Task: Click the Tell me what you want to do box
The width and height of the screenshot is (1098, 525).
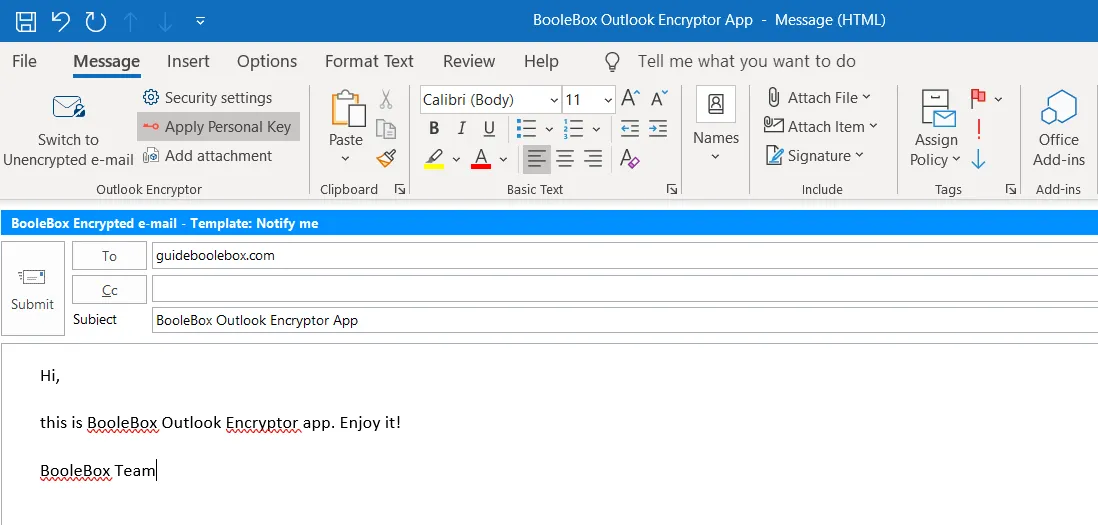Action: tap(746, 62)
